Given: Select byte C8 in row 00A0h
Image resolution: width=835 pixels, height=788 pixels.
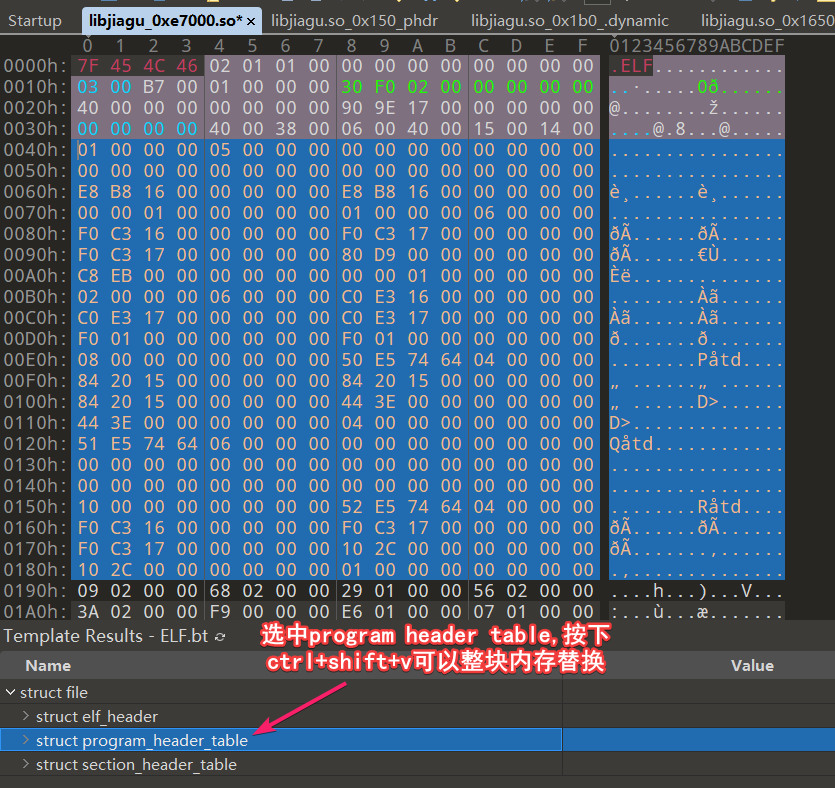Looking at the screenshot, I should [88, 276].
